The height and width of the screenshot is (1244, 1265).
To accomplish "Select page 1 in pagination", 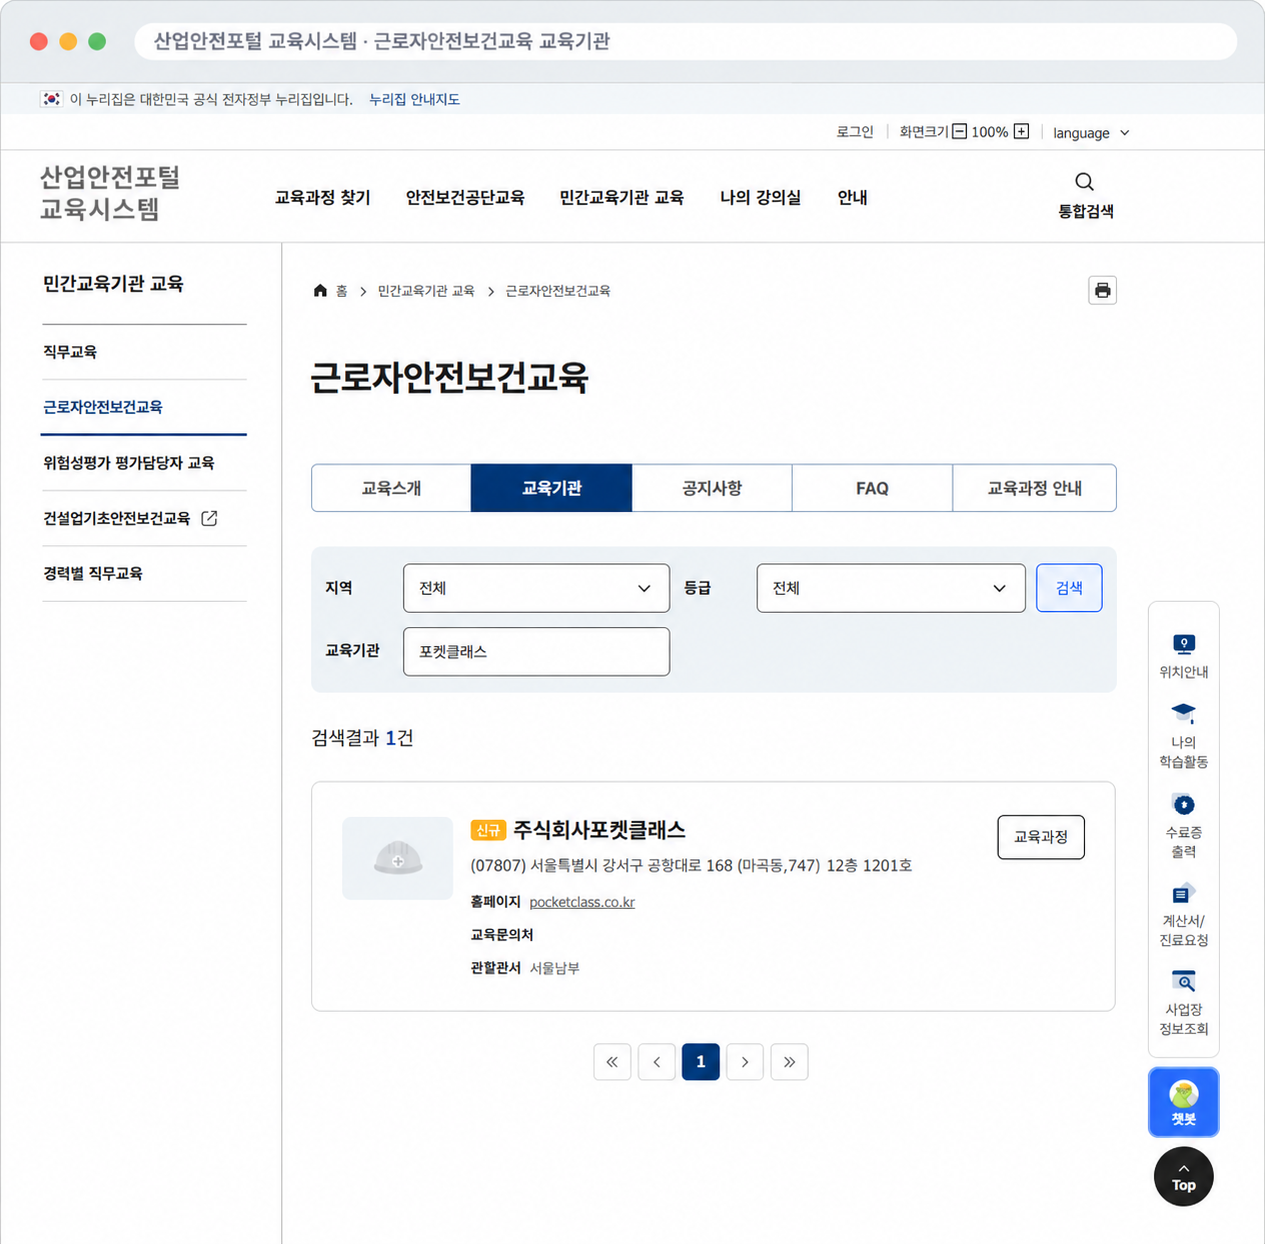I will pyautogui.click(x=701, y=1062).
